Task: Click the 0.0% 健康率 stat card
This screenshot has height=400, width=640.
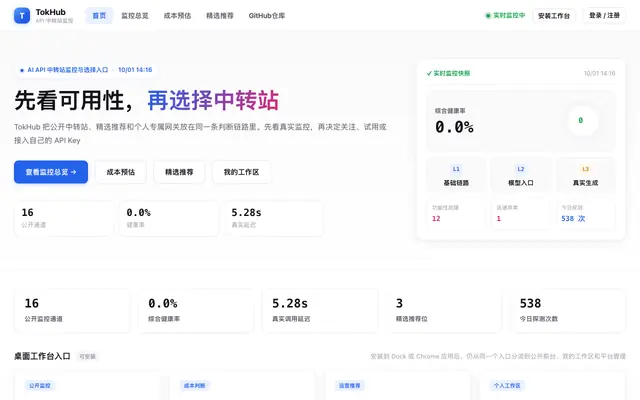Action: click(169, 218)
